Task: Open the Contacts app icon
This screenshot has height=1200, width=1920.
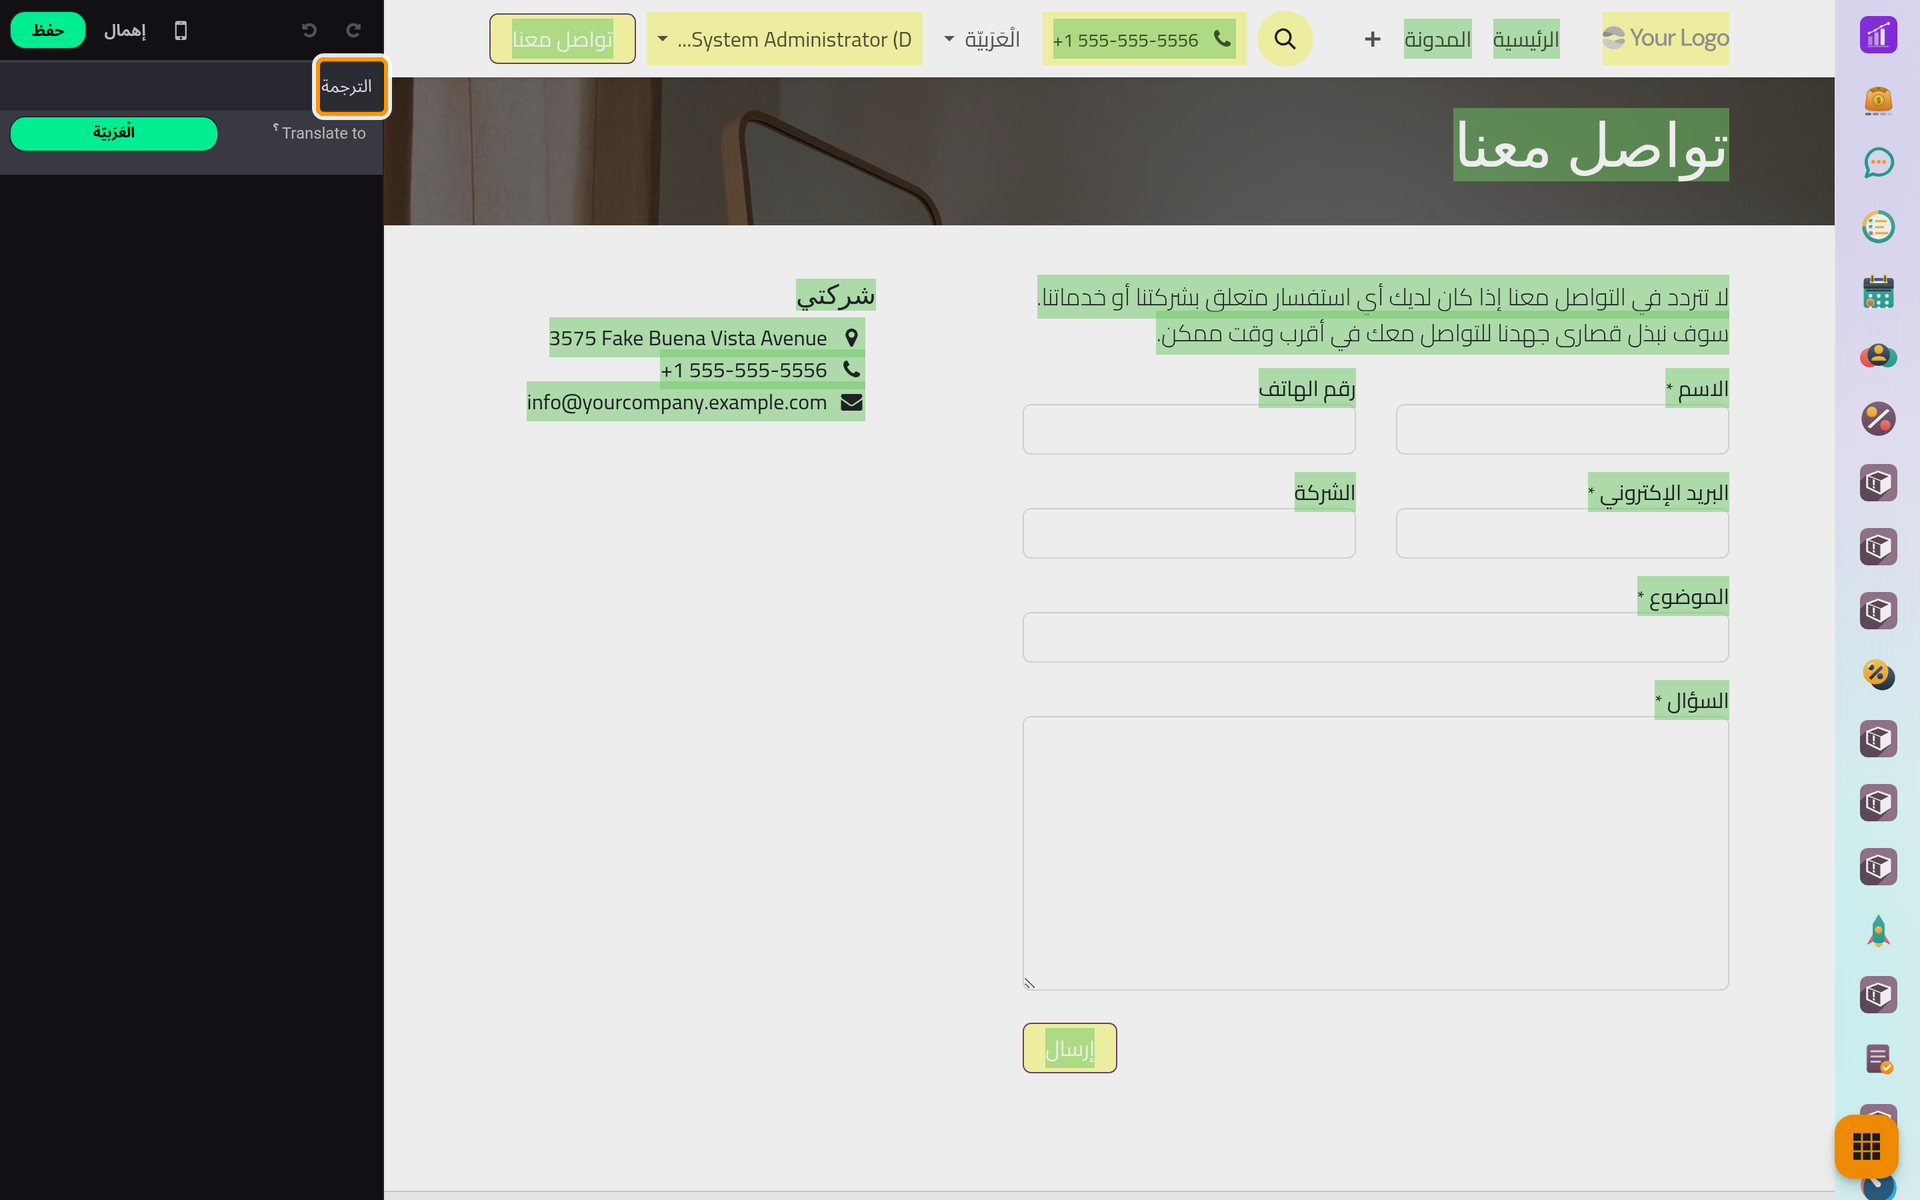Action: click(x=1878, y=355)
